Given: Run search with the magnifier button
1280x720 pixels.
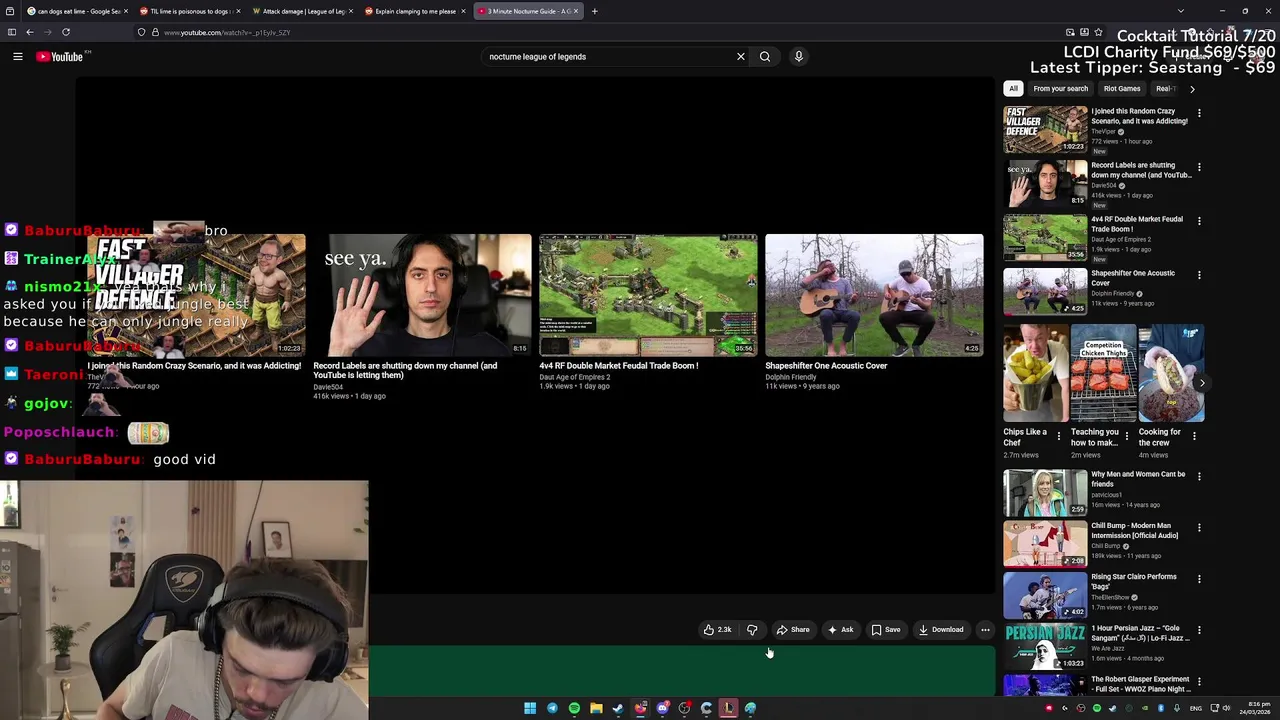Looking at the screenshot, I should pos(765,57).
